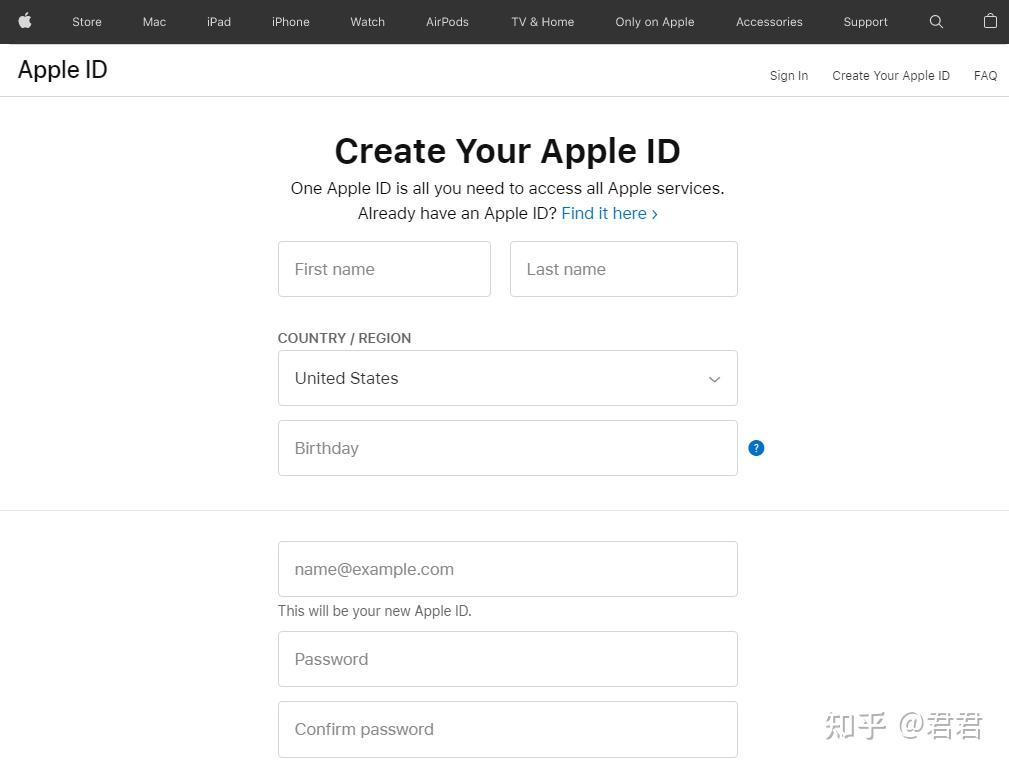Viewport: 1009px width, 767px height.
Task: Open the FAQ page
Action: pyautogui.click(x=985, y=75)
